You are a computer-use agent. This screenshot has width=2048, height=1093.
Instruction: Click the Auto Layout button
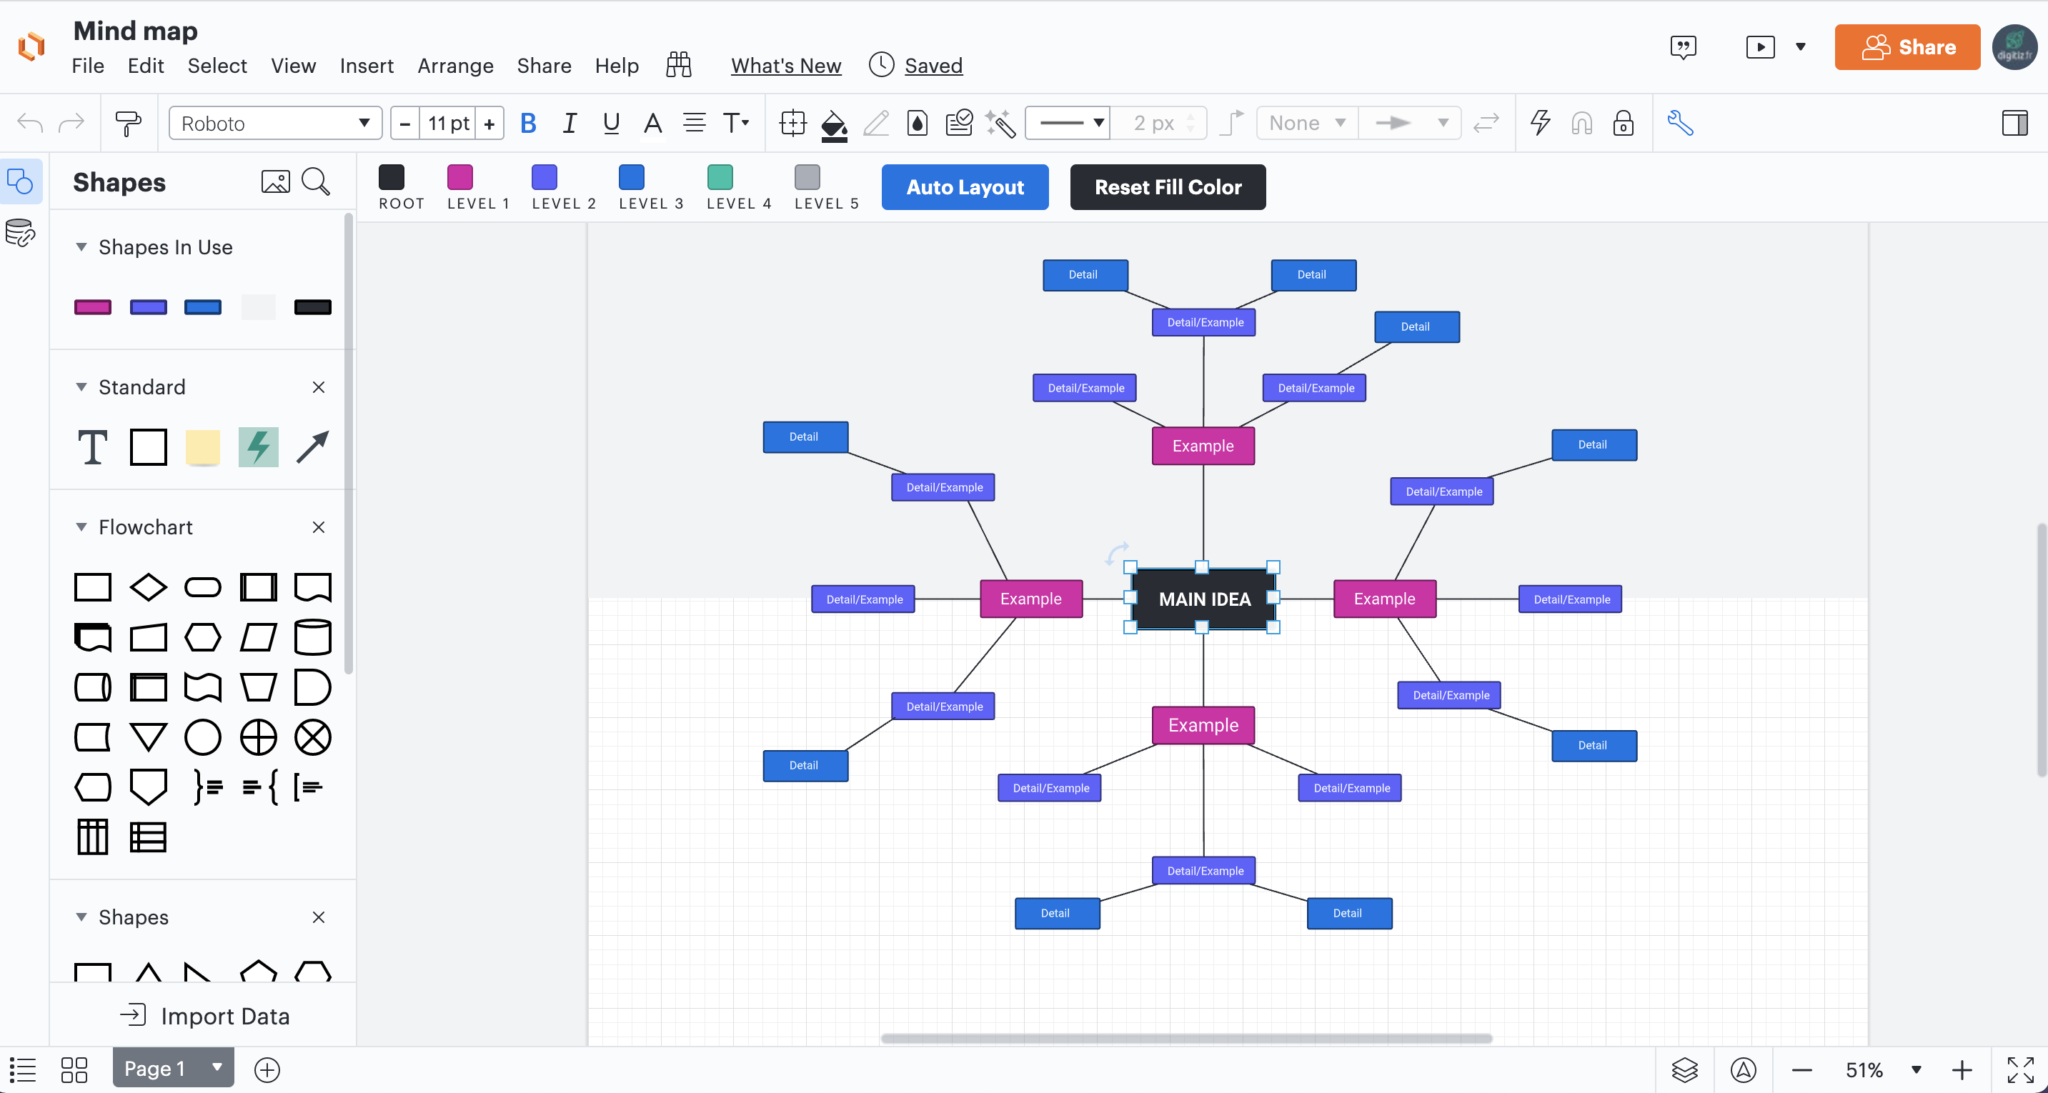pos(964,187)
